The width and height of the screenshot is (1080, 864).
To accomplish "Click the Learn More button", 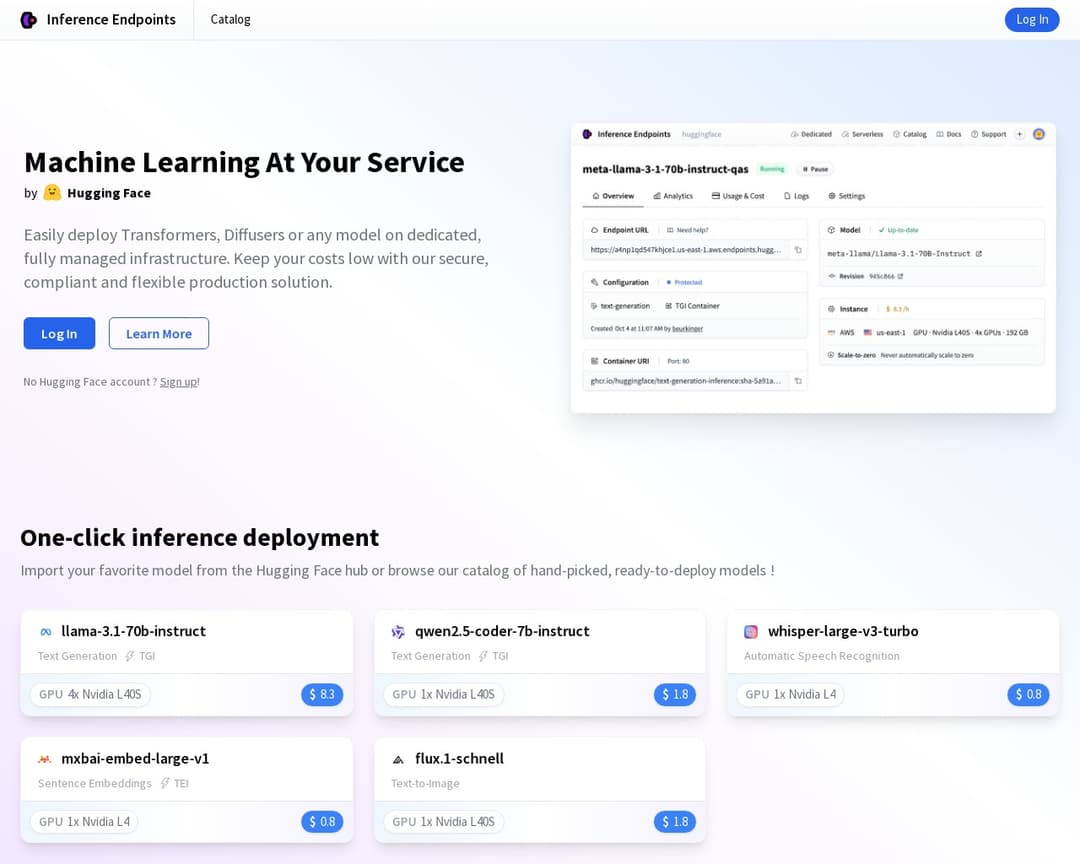I will (159, 333).
